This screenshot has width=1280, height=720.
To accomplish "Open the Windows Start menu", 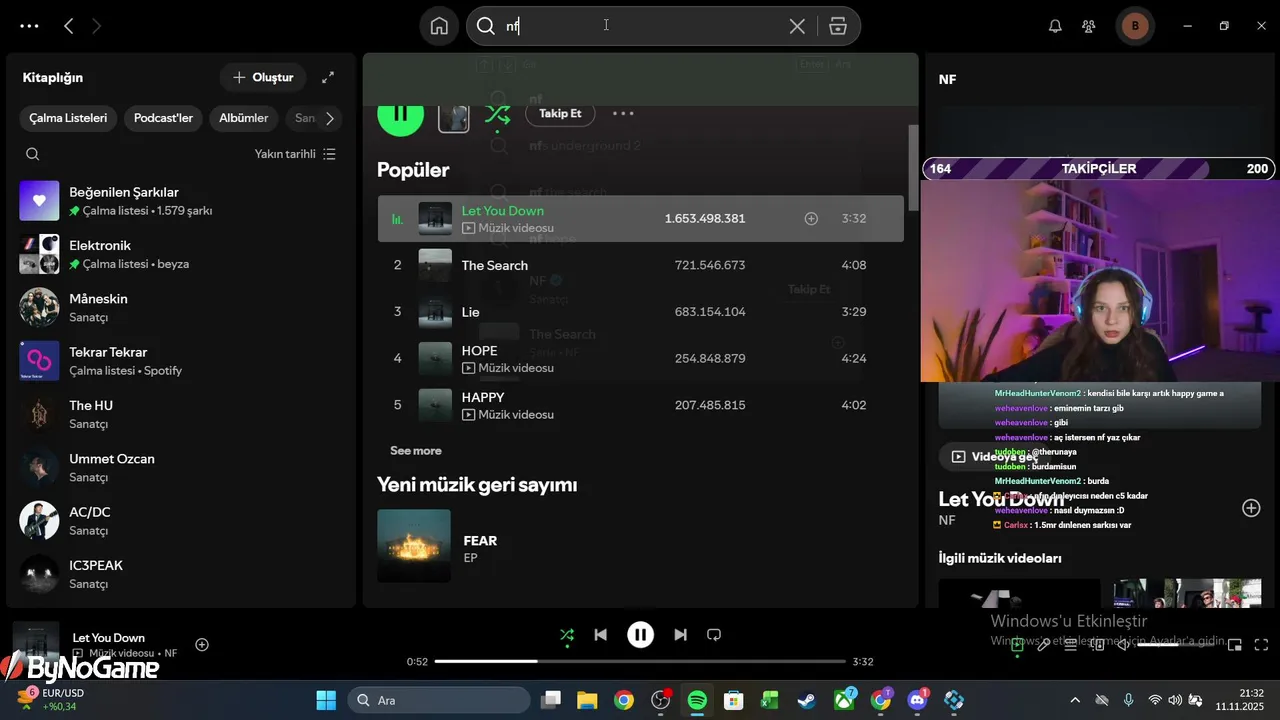I will click(x=326, y=700).
